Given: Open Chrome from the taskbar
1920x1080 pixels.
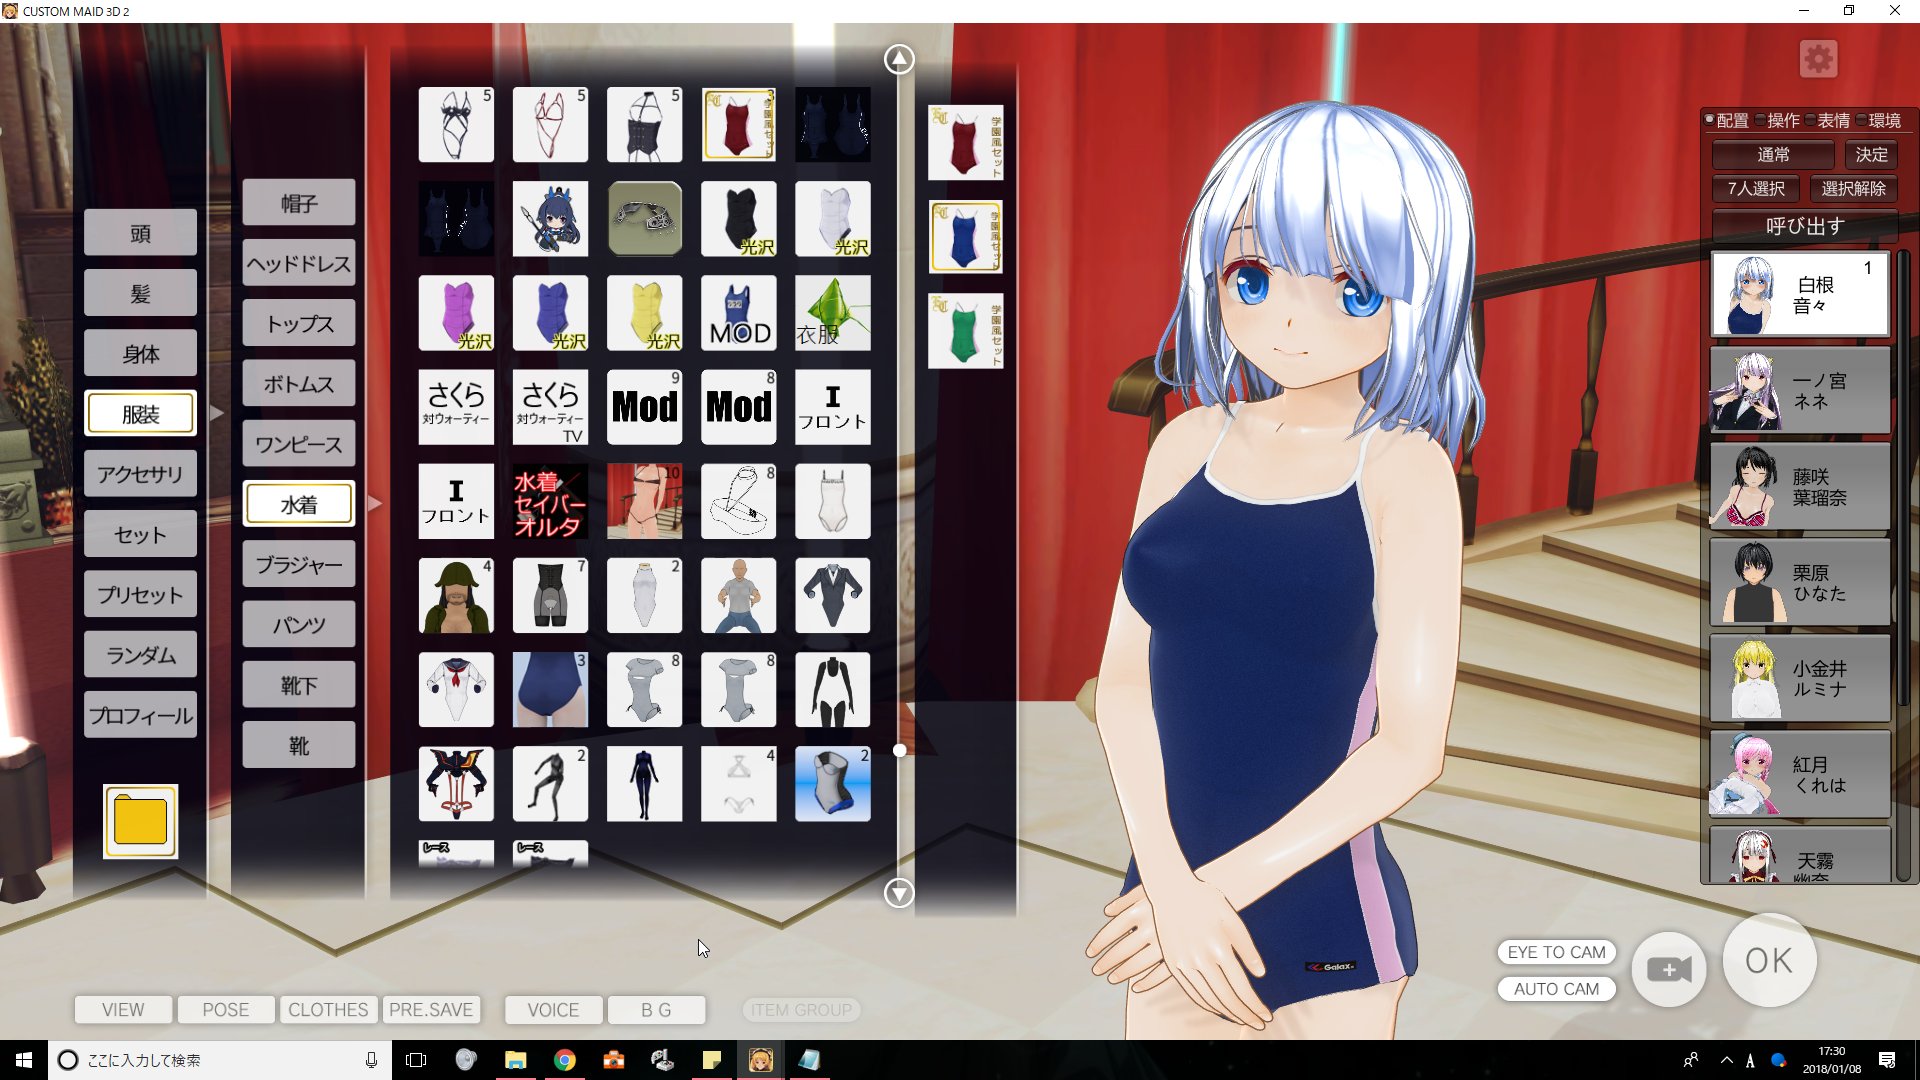Looking at the screenshot, I should coord(565,1060).
